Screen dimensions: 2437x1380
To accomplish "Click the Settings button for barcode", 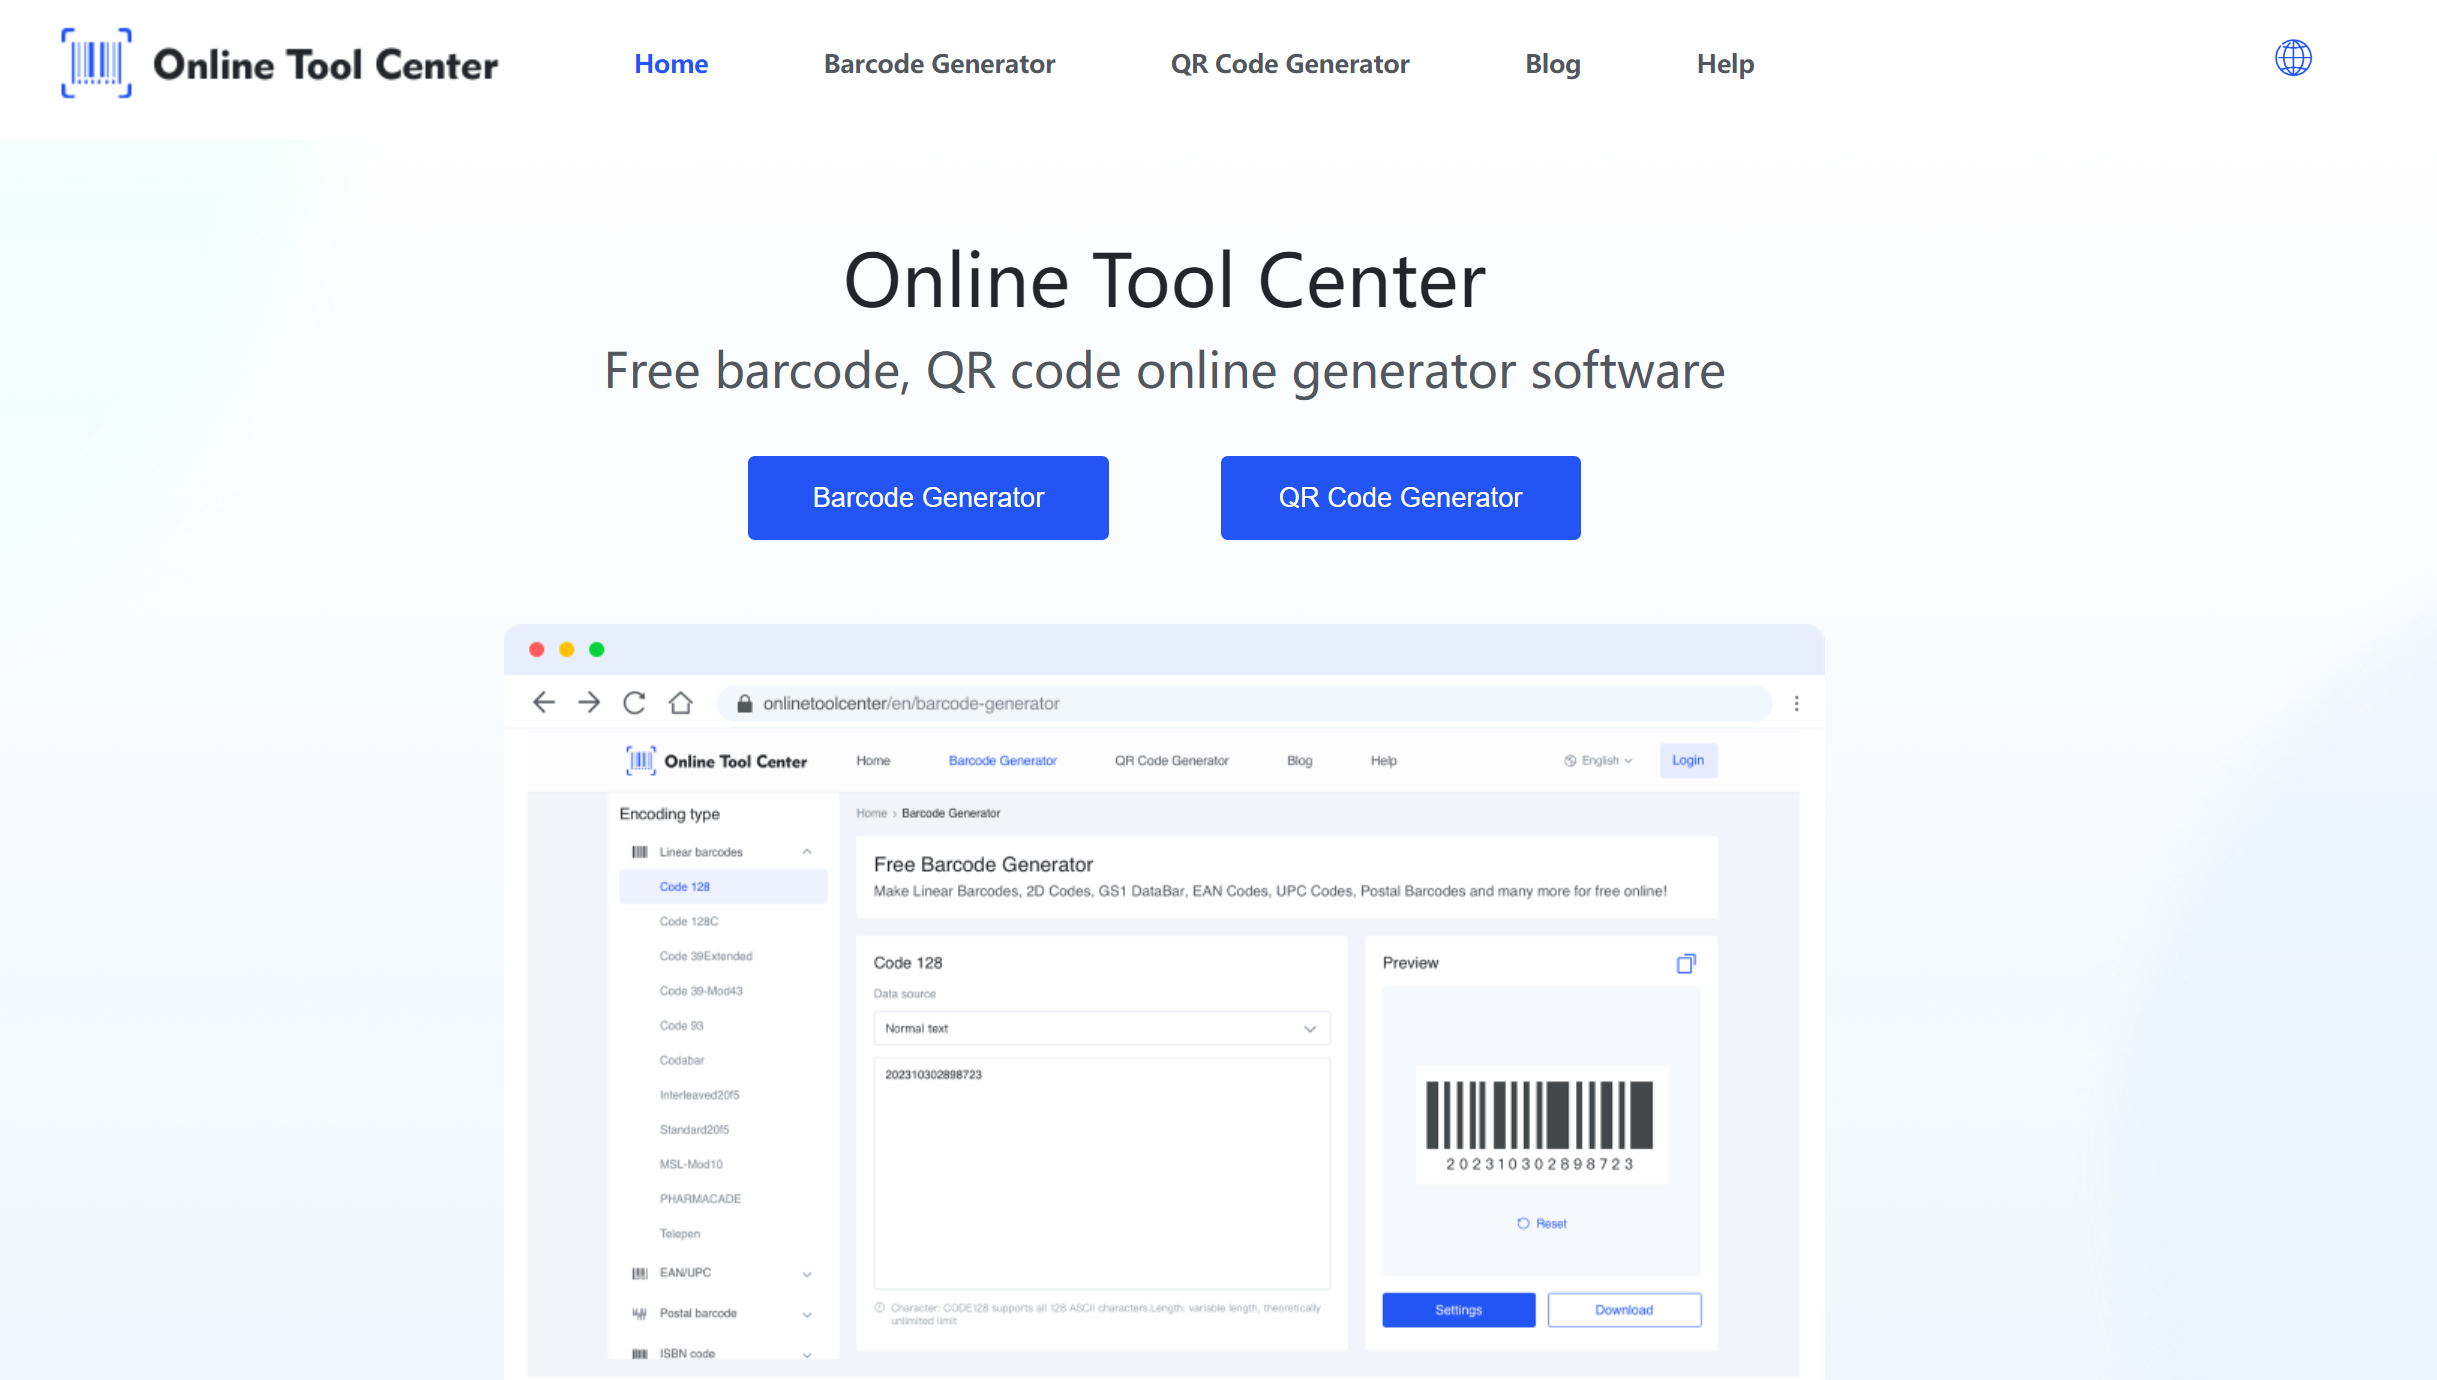I will click(x=1458, y=1308).
